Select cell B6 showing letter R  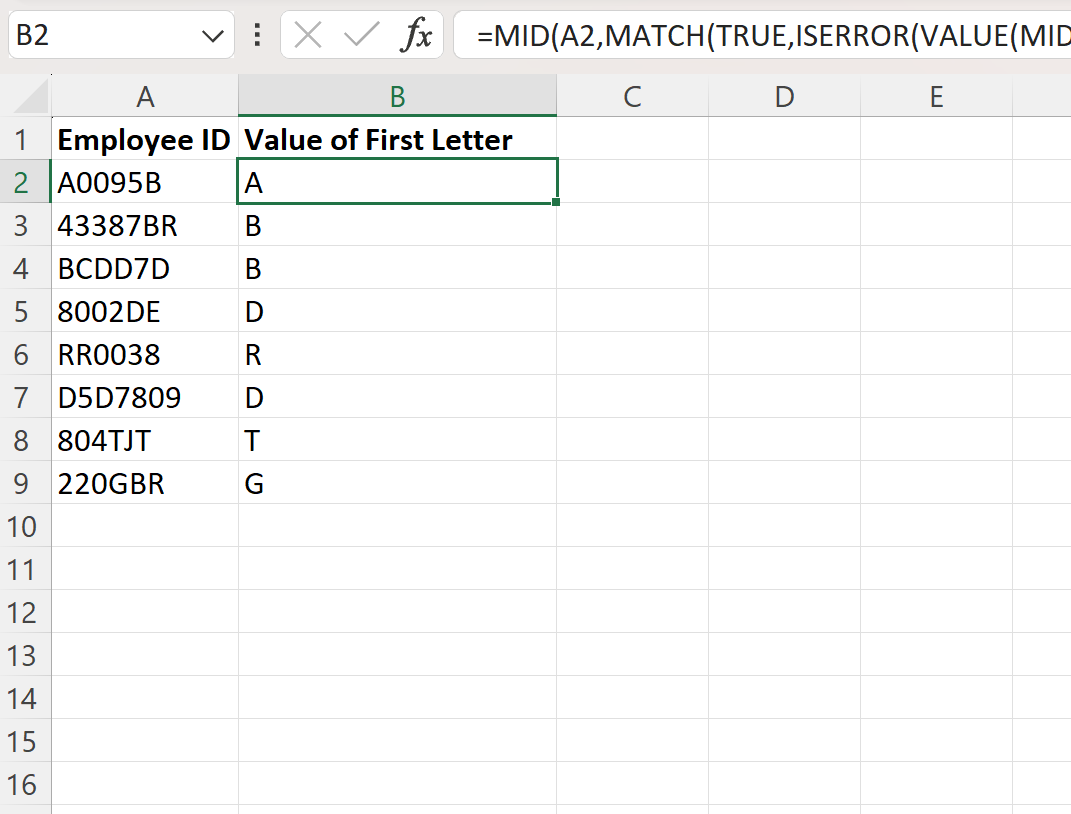coord(398,354)
